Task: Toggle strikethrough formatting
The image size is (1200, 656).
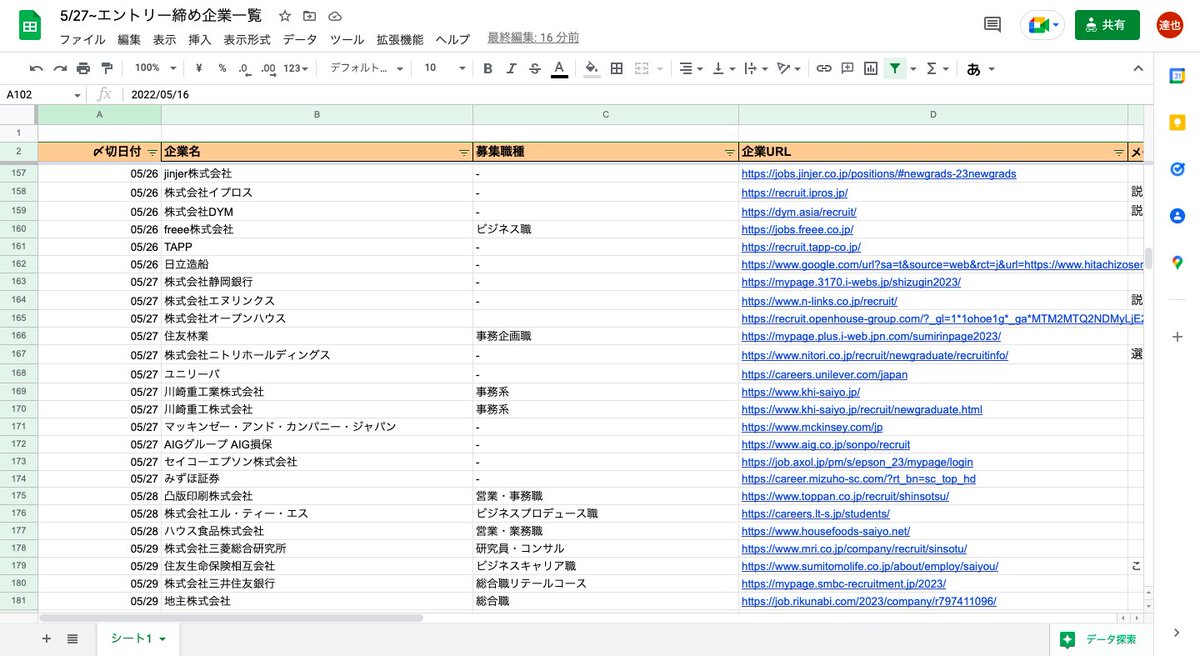Action: tap(535, 68)
